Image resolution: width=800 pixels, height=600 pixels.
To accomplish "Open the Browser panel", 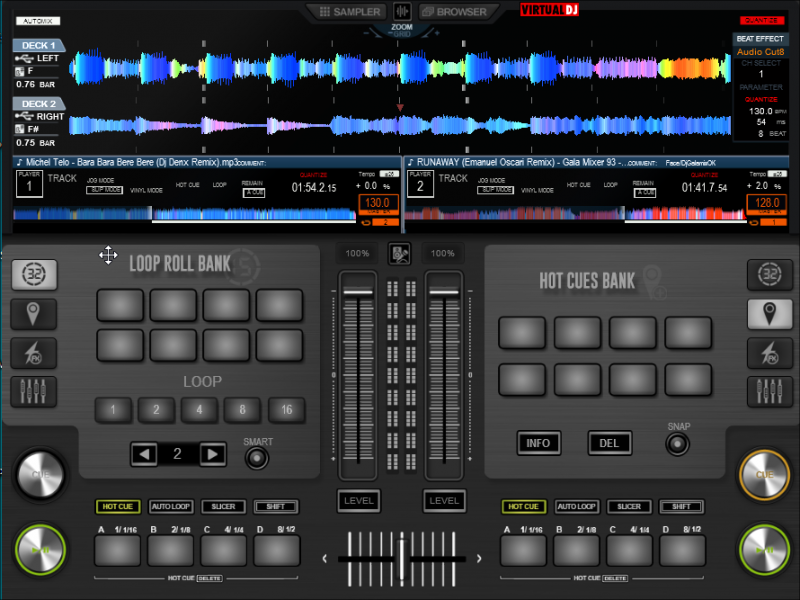I will click(x=454, y=12).
